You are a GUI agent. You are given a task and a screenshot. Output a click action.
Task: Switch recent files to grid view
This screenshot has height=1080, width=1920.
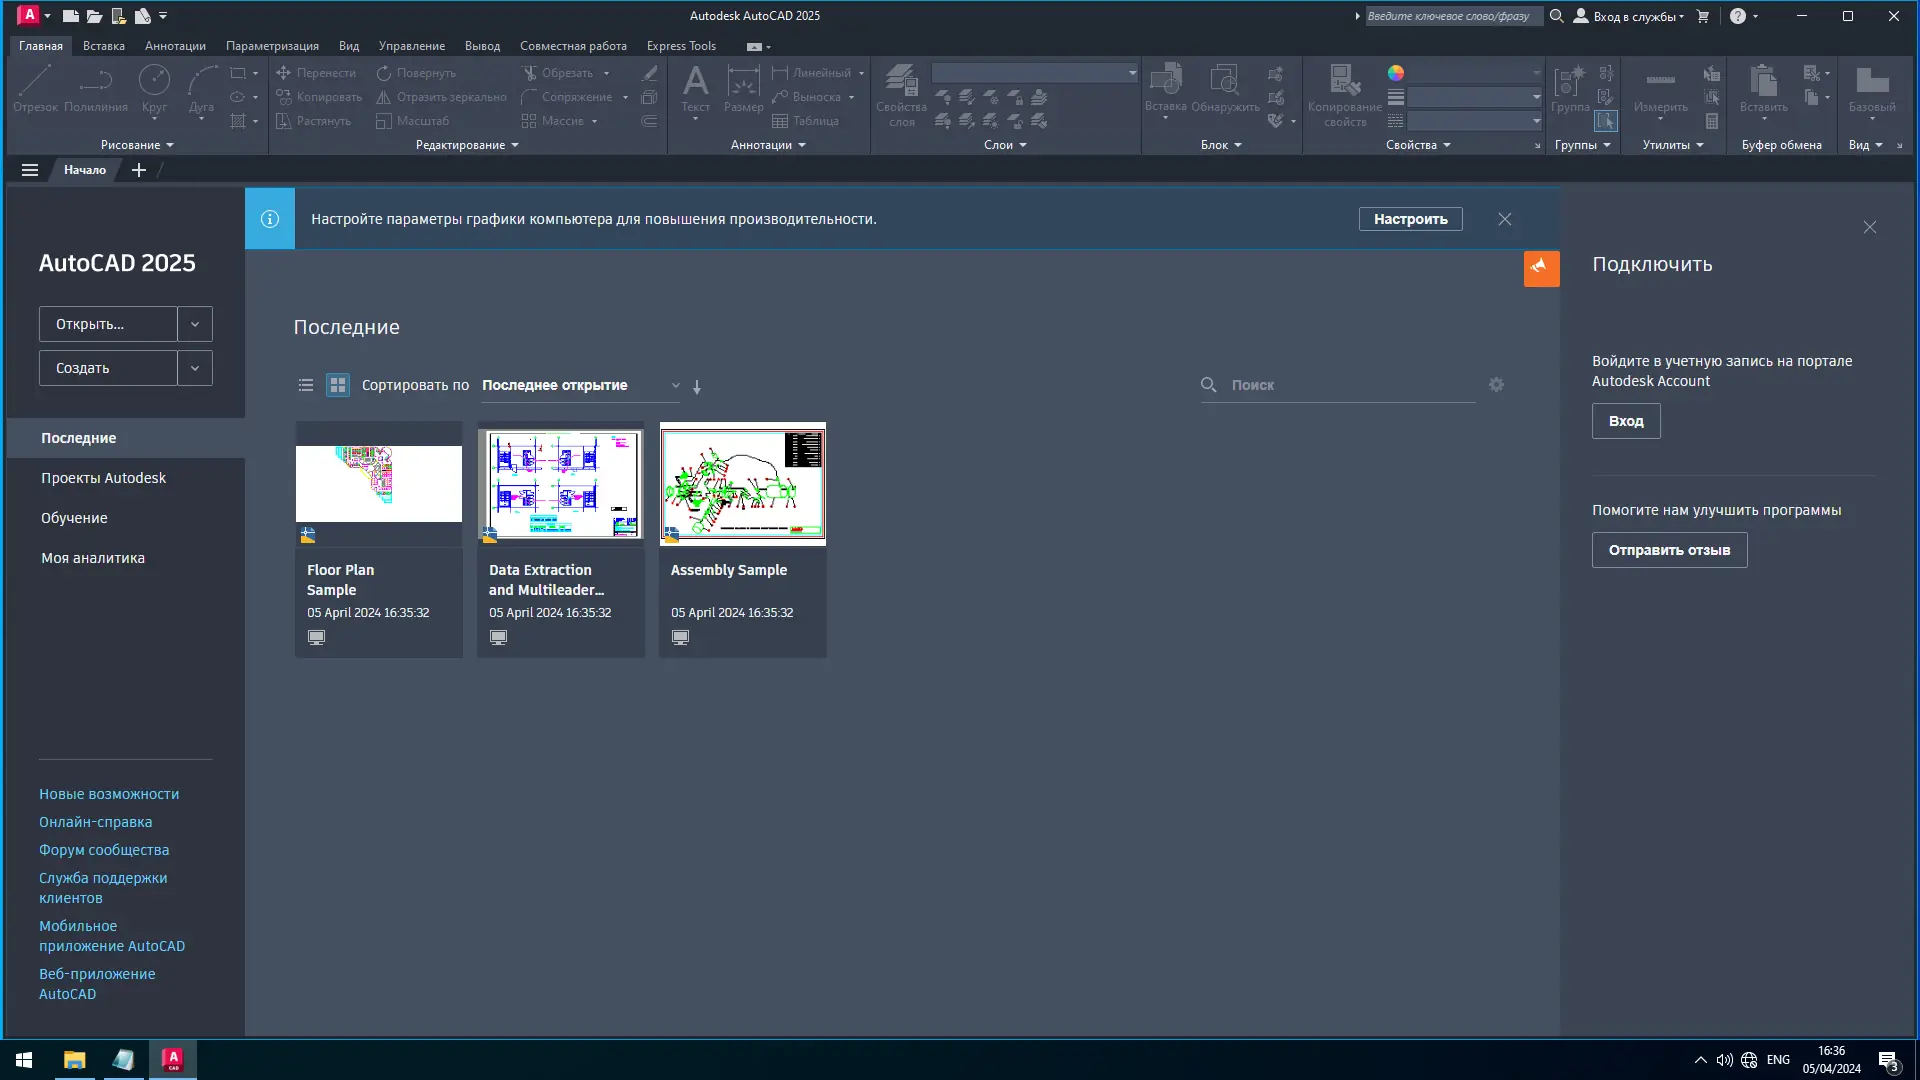[338, 385]
